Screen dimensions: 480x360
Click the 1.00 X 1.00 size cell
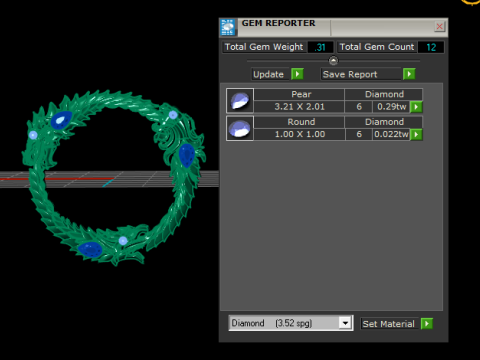tap(299, 134)
